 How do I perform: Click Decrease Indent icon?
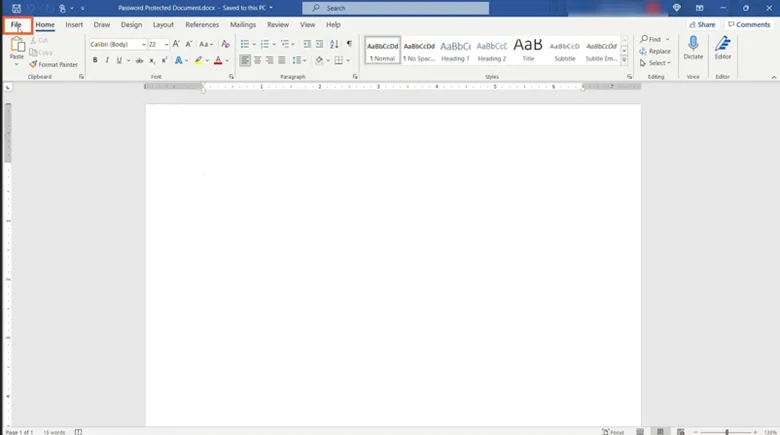[x=307, y=44]
